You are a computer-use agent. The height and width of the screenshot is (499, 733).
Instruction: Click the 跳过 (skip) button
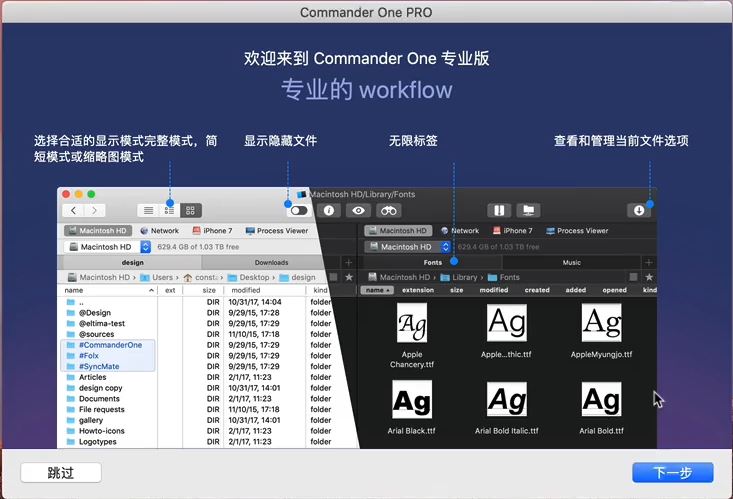(x=61, y=473)
